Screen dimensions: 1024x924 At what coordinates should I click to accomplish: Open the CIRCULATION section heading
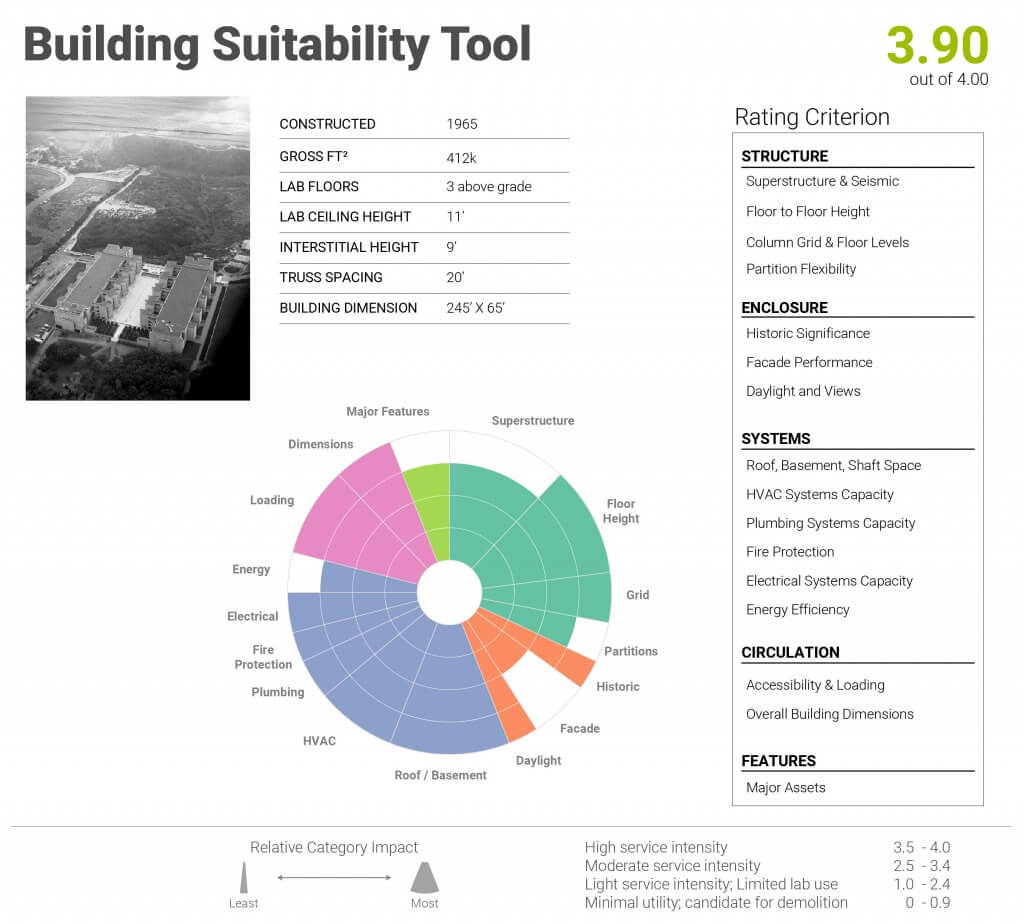click(790, 653)
